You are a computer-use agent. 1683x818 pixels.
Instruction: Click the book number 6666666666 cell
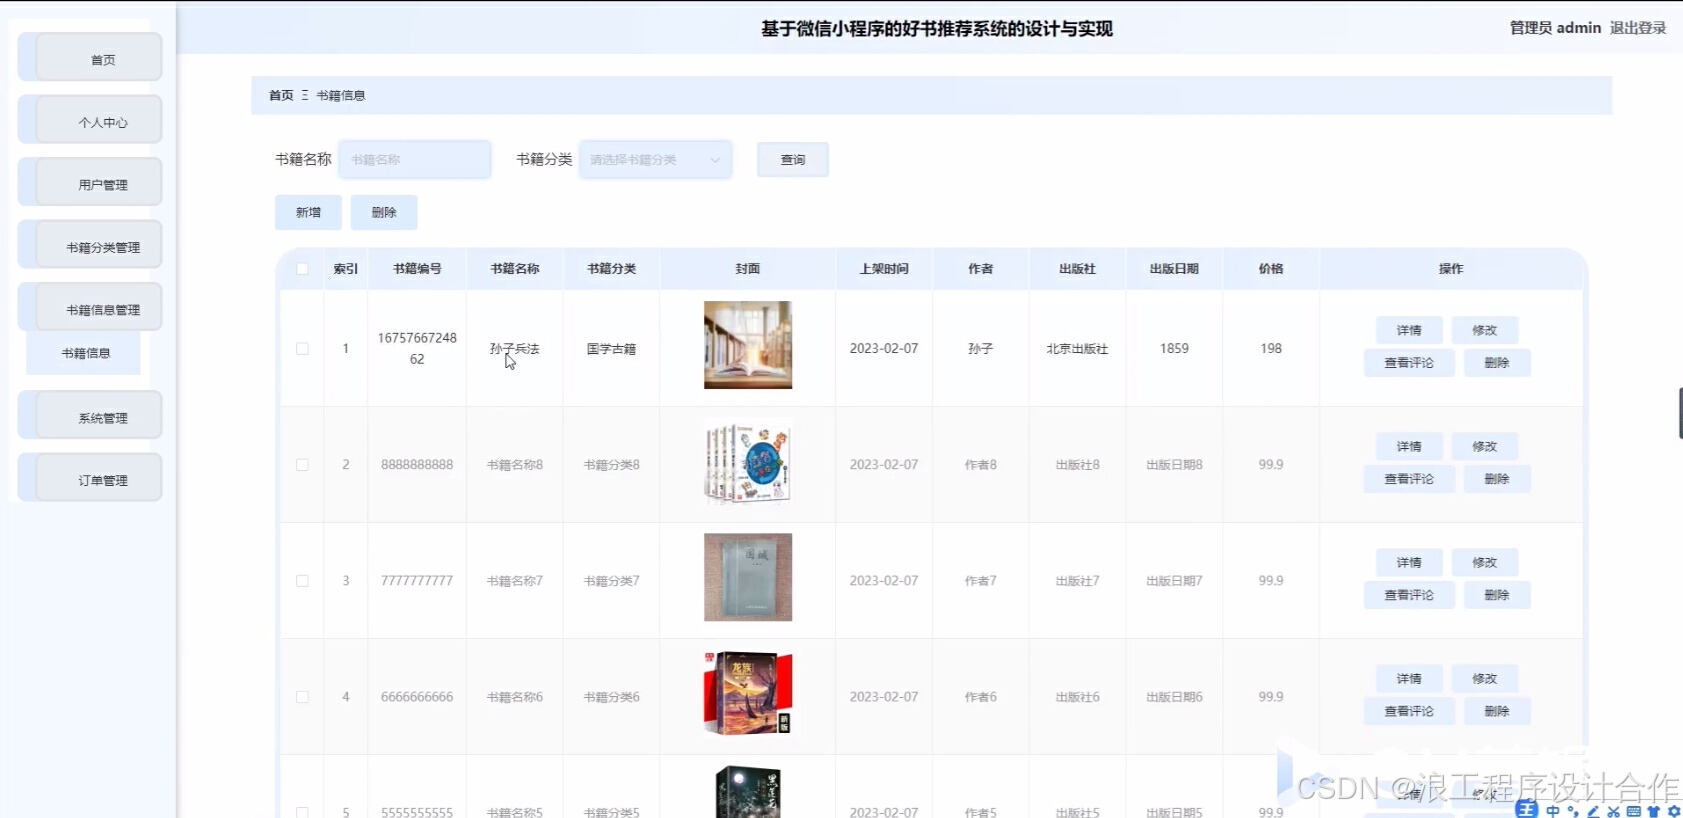pyautogui.click(x=417, y=697)
